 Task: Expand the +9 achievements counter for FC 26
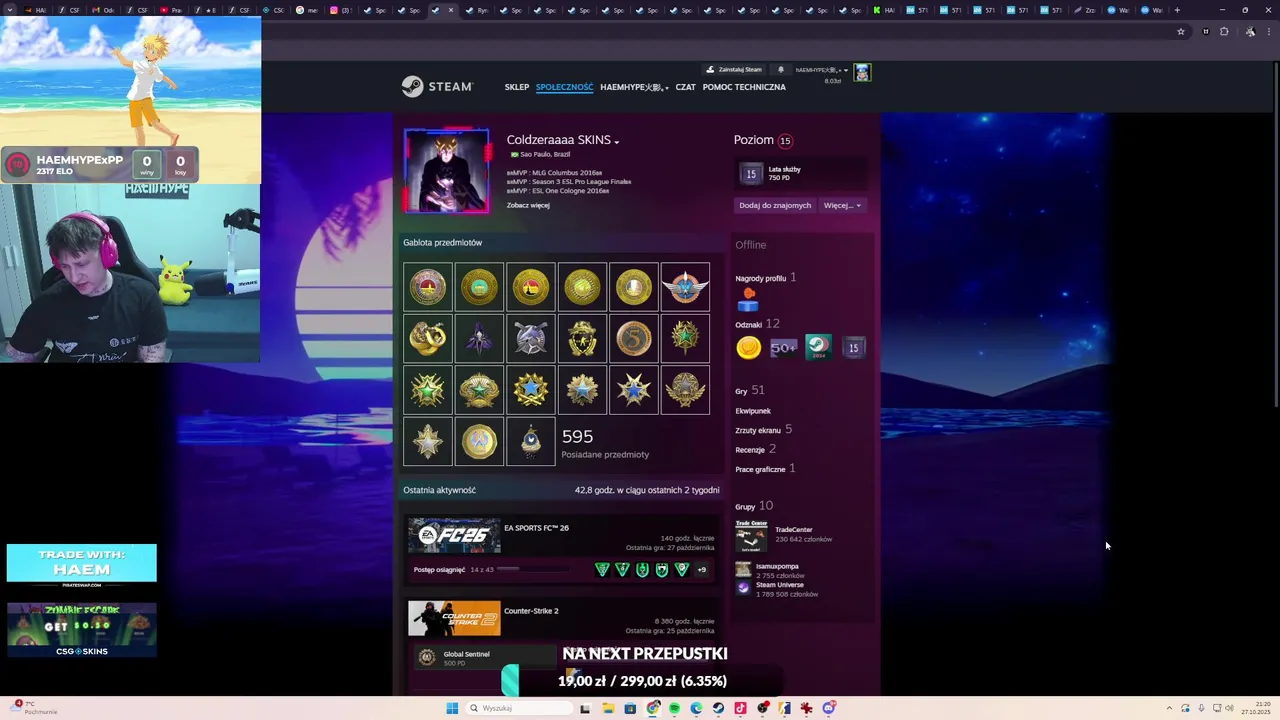tap(701, 570)
